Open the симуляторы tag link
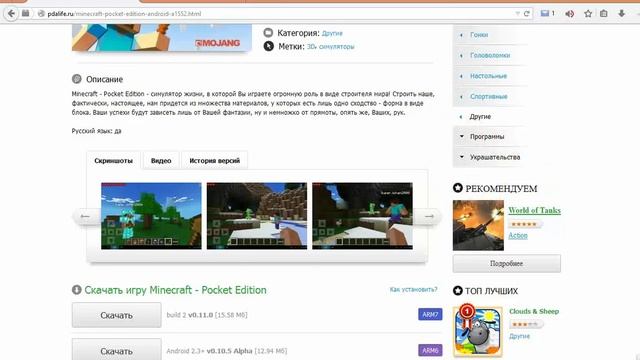 click(x=337, y=47)
